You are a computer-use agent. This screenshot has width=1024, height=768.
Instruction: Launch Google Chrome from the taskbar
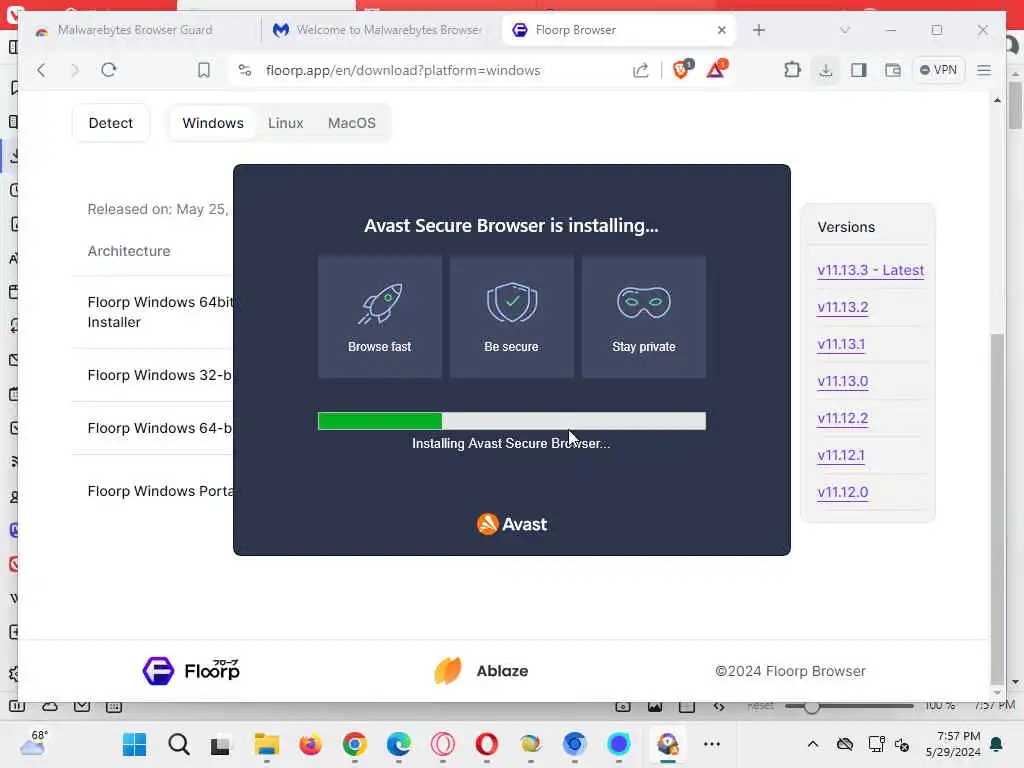pos(355,744)
